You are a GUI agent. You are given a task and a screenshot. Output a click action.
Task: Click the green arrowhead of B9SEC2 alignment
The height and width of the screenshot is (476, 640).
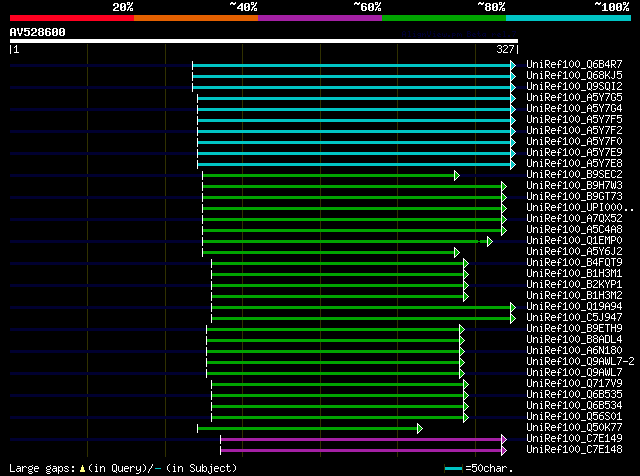click(457, 176)
